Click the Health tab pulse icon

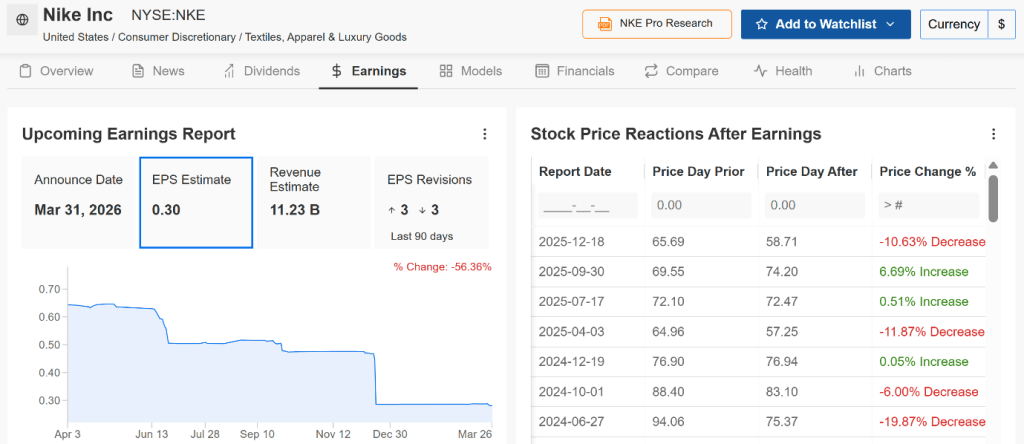tap(760, 71)
